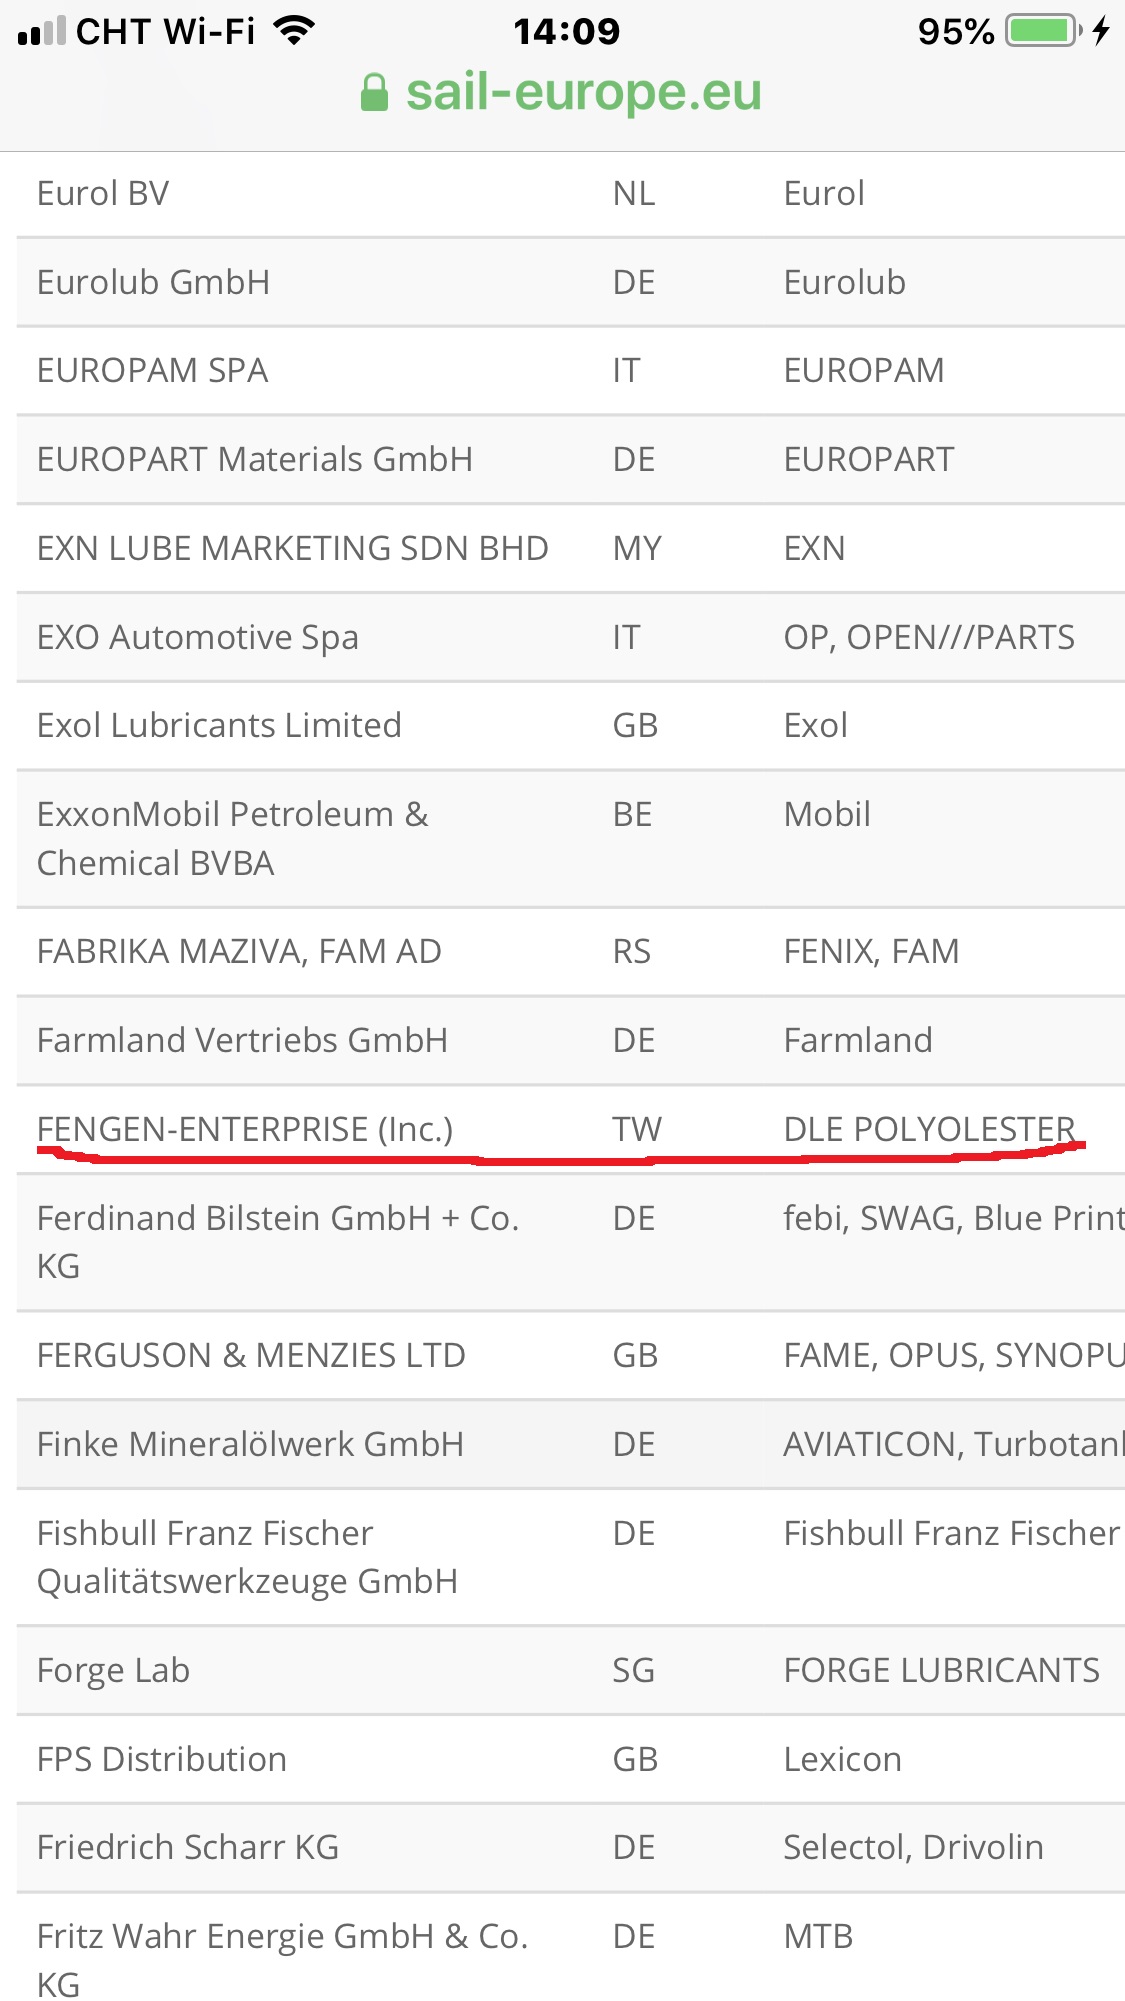1125x2001 pixels.
Task: Tap ExxonMobil Petroleum & Chemical BVBA entry
Action: coord(233,839)
